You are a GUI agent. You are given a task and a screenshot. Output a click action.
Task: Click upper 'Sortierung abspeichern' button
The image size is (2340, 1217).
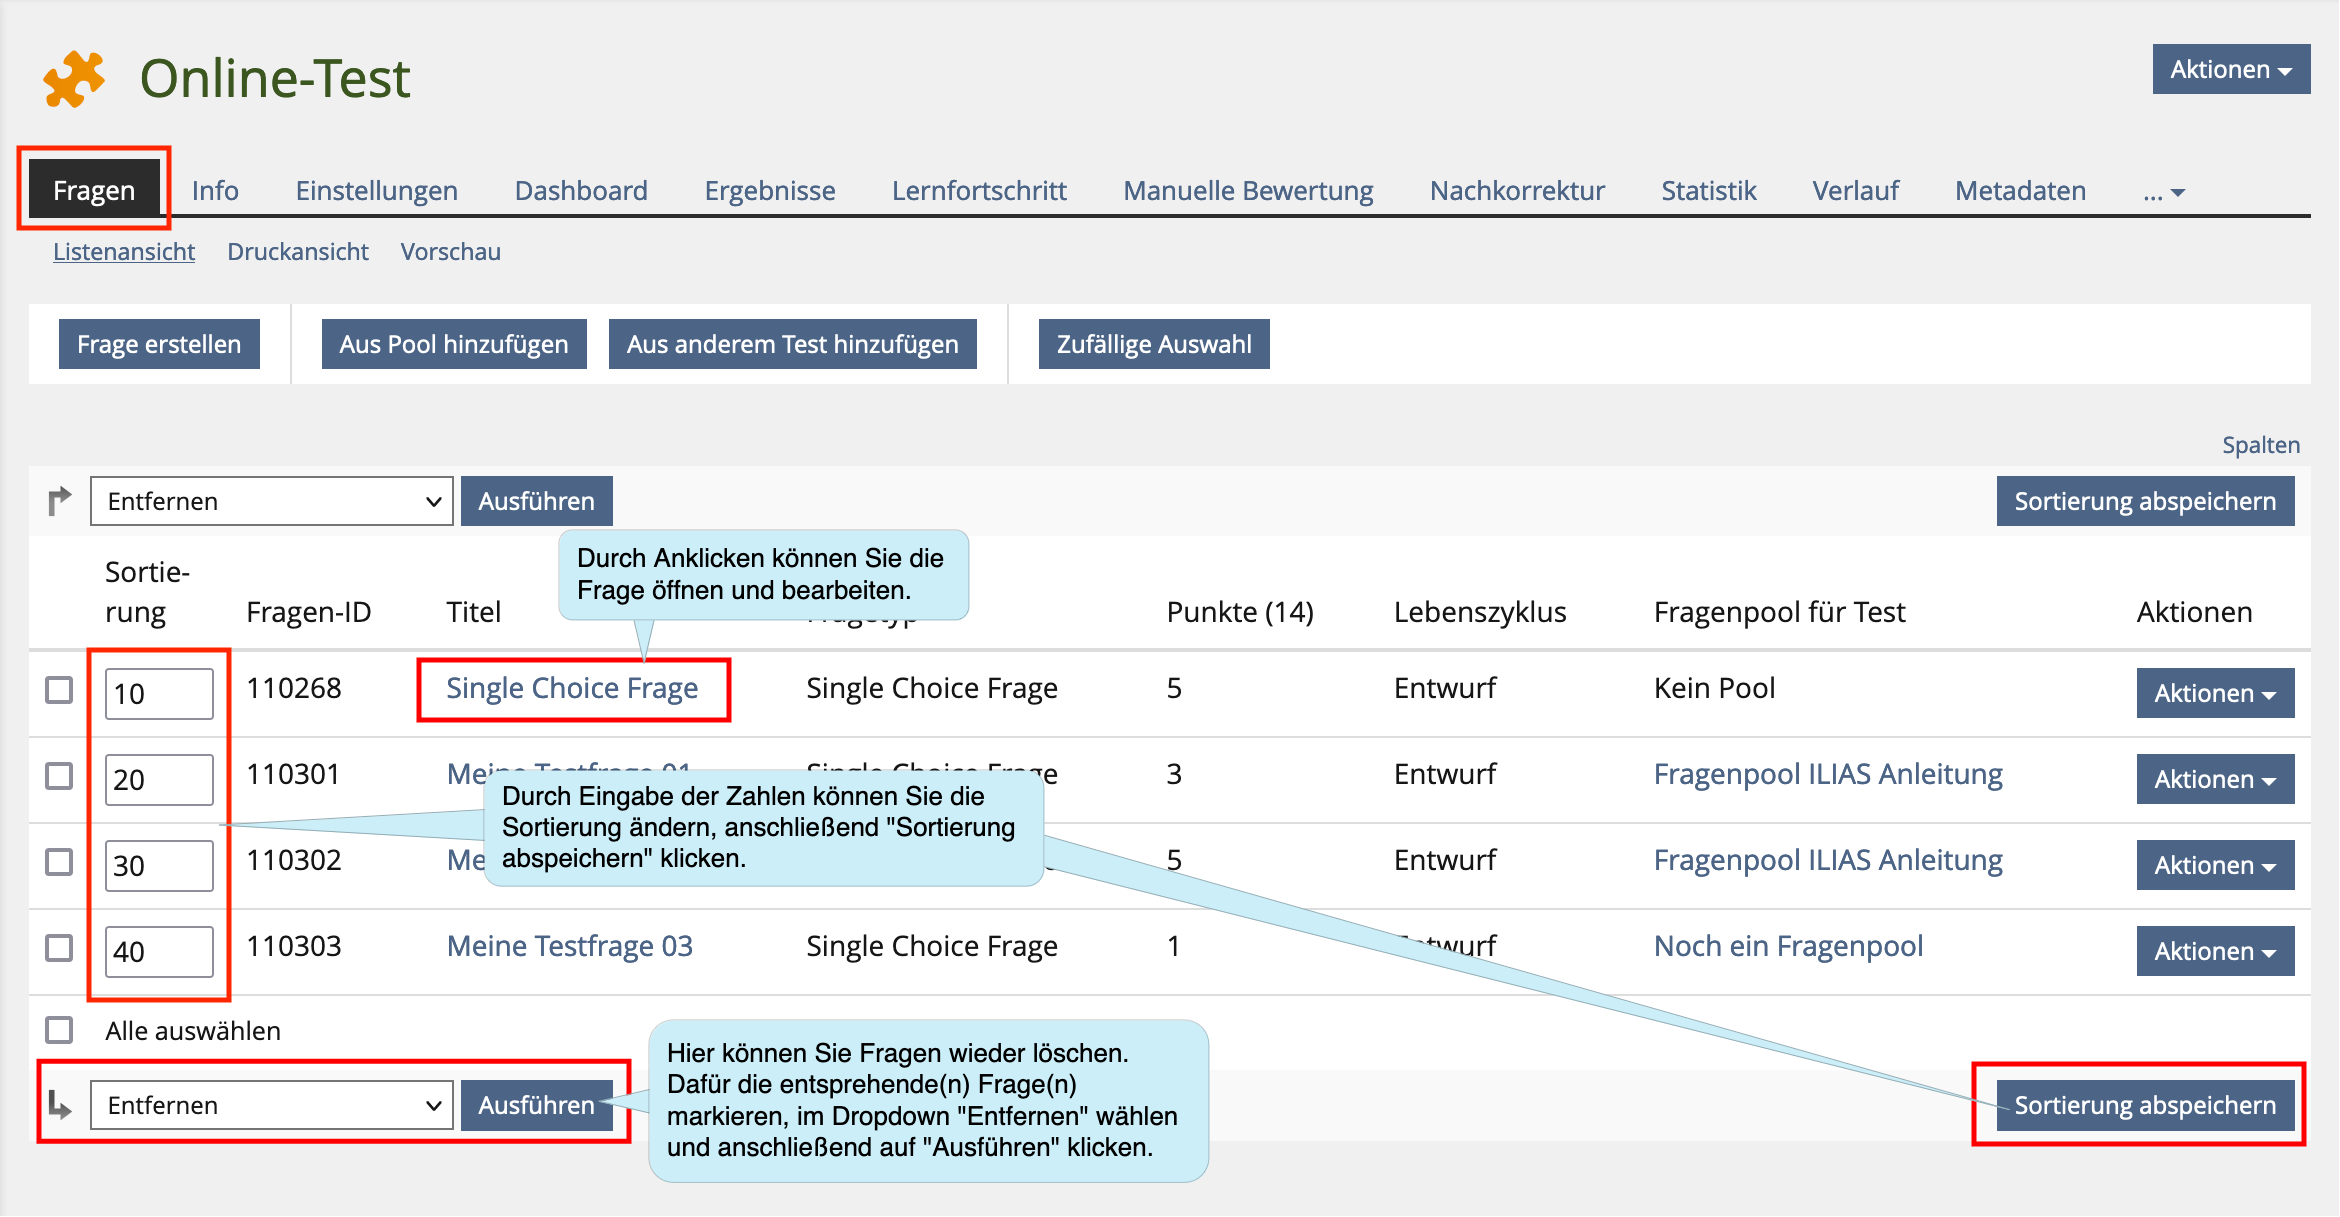point(2145,501)
